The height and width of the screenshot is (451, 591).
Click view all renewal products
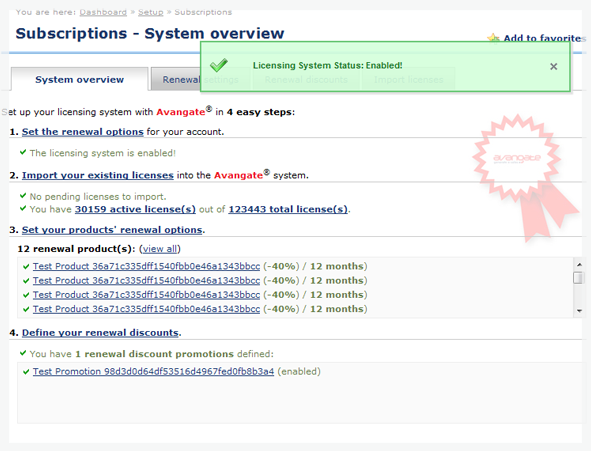point(160,249)
